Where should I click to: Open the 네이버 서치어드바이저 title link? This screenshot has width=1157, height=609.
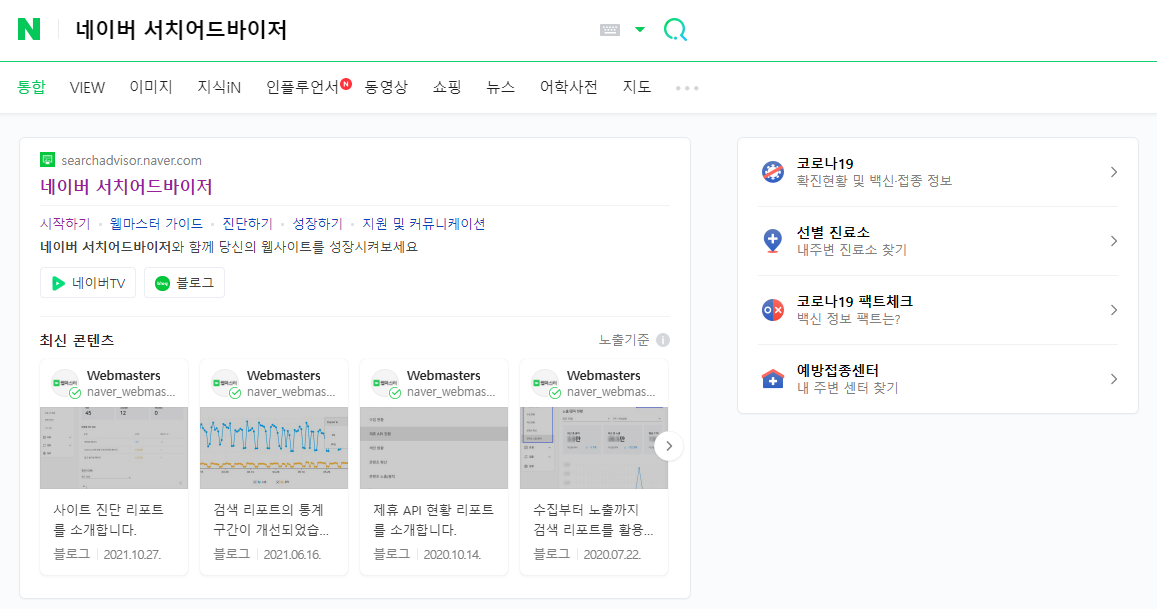pos(126,186)
